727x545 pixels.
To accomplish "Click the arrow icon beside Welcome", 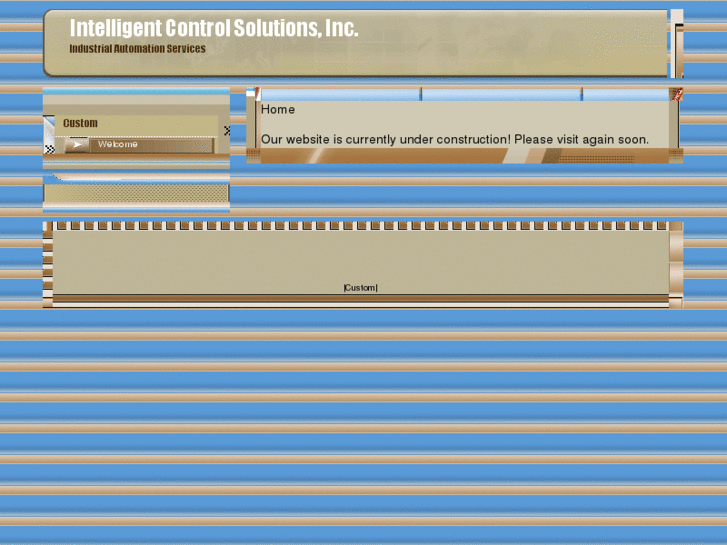I will (77, 145).
